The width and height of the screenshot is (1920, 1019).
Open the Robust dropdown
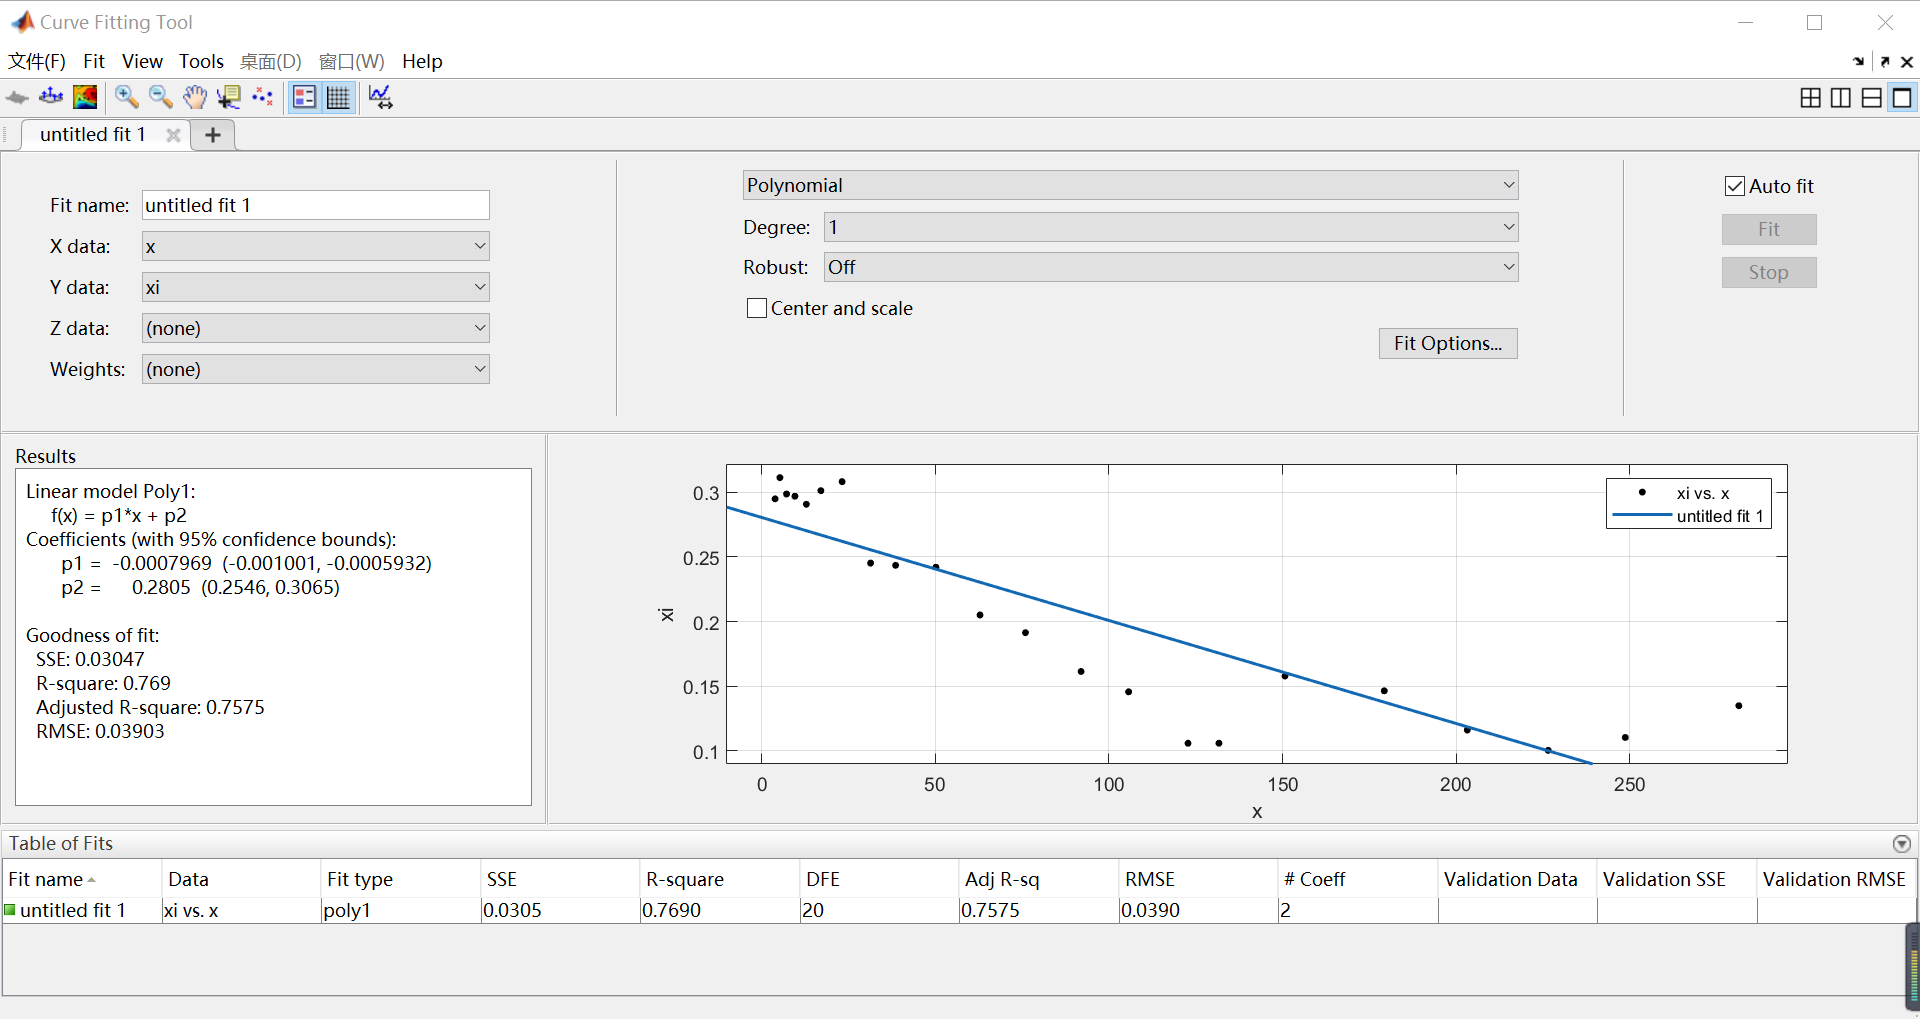1170,267
